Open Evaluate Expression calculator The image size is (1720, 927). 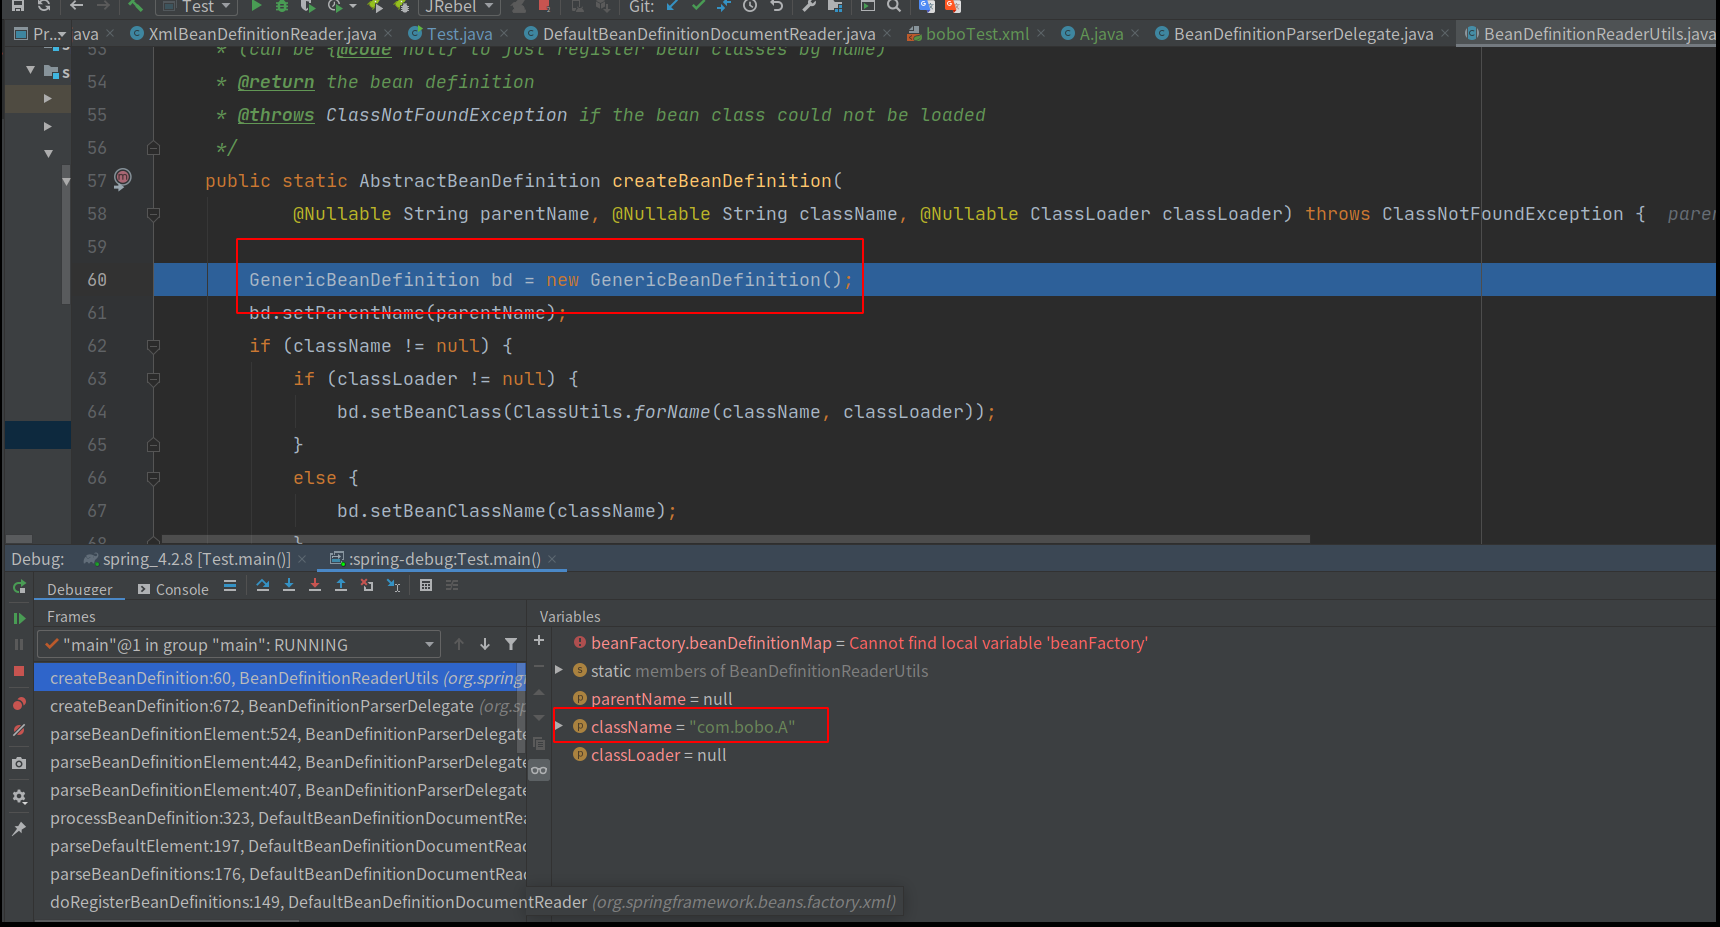pos(426,586)
